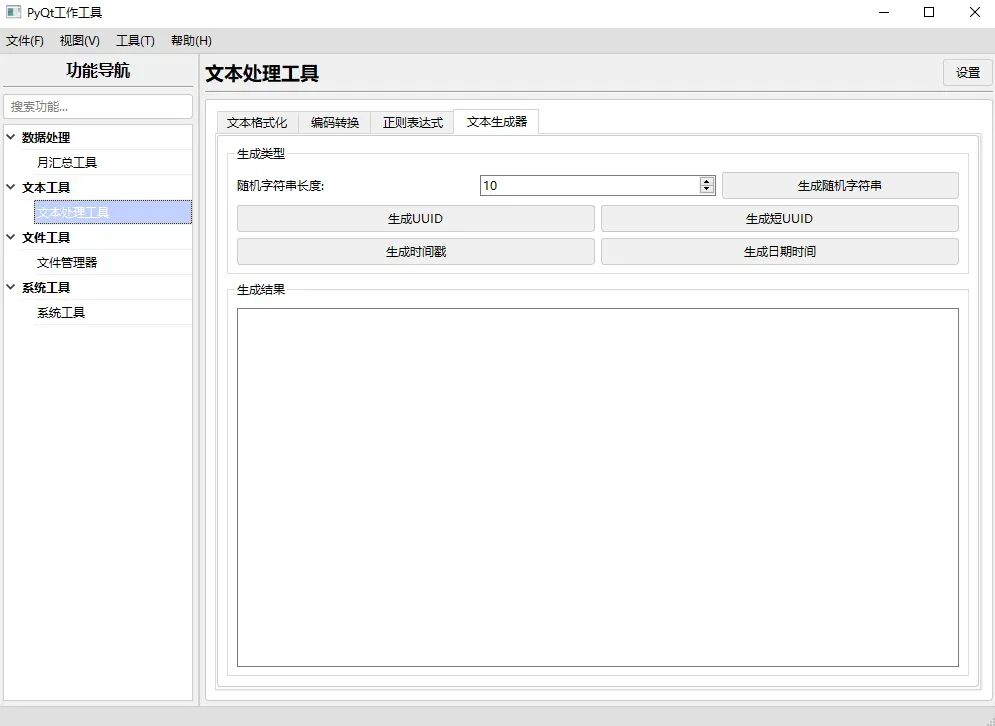The image size is (995, 726).
Task: Switch to the 文本格式化 tab
Action: click(x=257, y=122)
